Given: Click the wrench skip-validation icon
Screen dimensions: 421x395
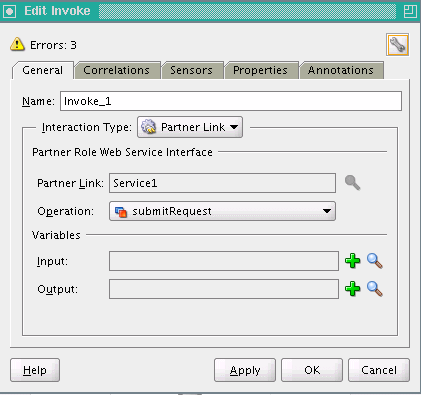Looking at the screenshot, I should (x=397, y=44).
